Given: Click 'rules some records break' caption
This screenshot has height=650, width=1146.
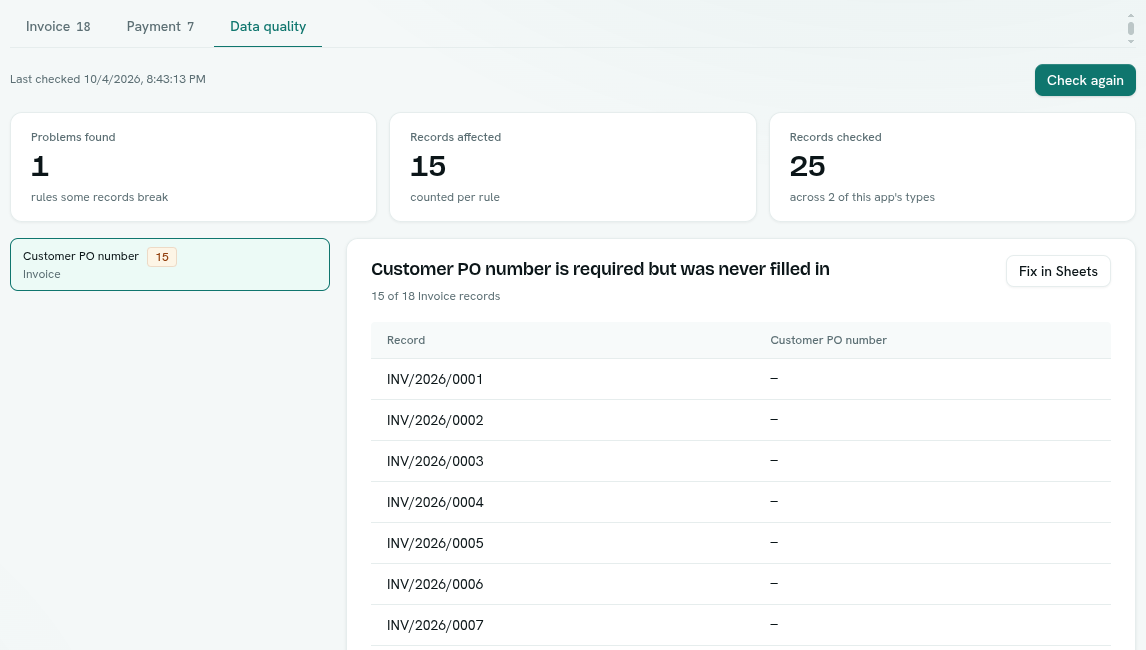Looking at the screenshot, I should tap(99, 197).
